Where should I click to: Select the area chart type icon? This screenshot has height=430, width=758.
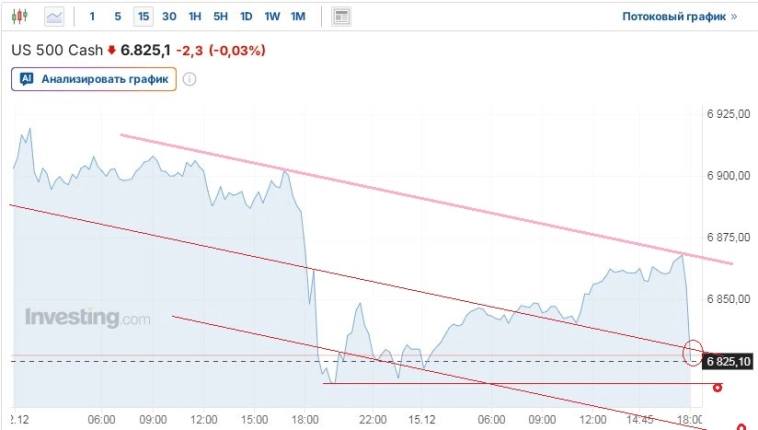[x=54, y=16]
